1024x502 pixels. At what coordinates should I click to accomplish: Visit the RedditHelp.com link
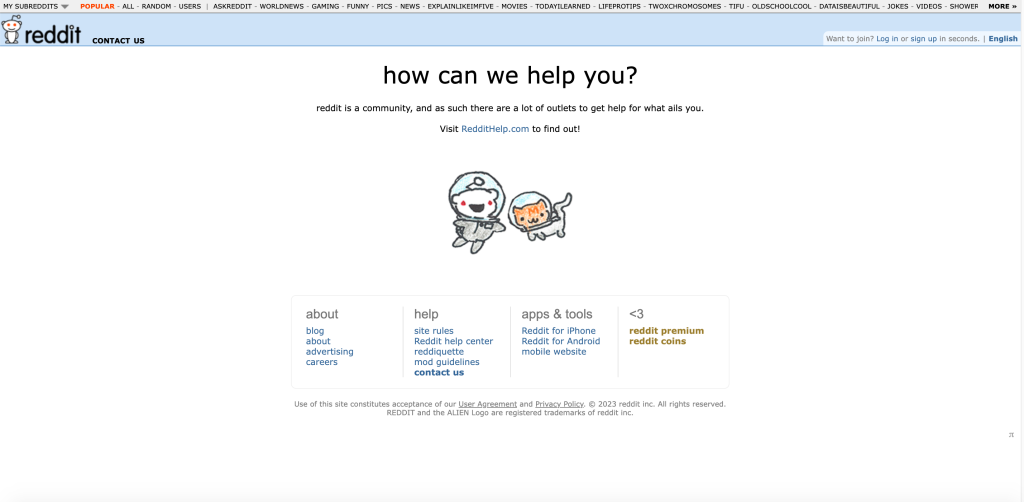pyautogui.click(x=495, y=129)
